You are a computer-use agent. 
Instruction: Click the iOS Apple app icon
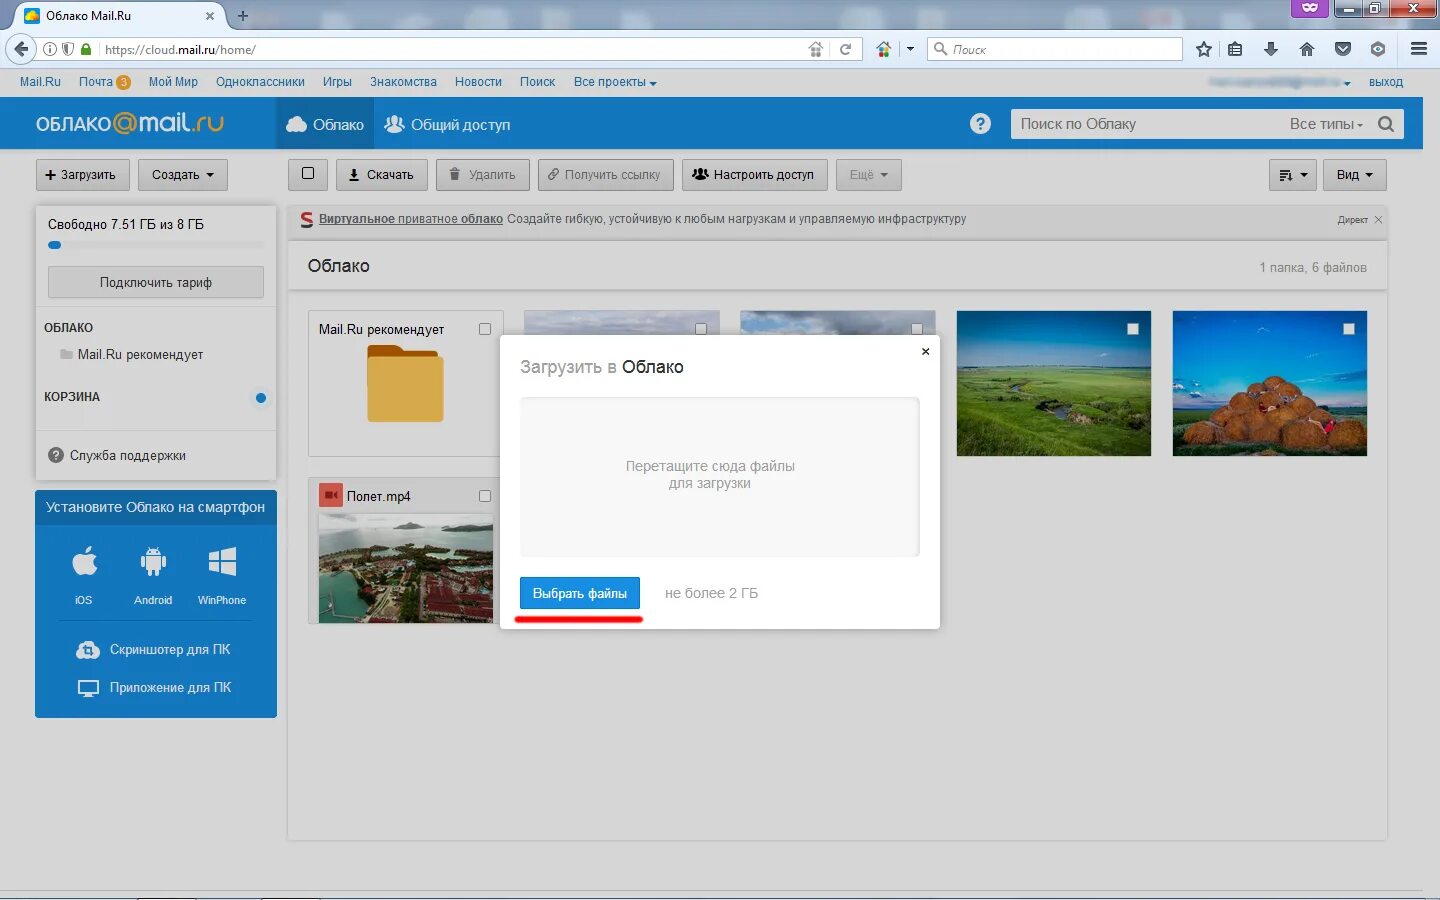[x=85, y=562]
